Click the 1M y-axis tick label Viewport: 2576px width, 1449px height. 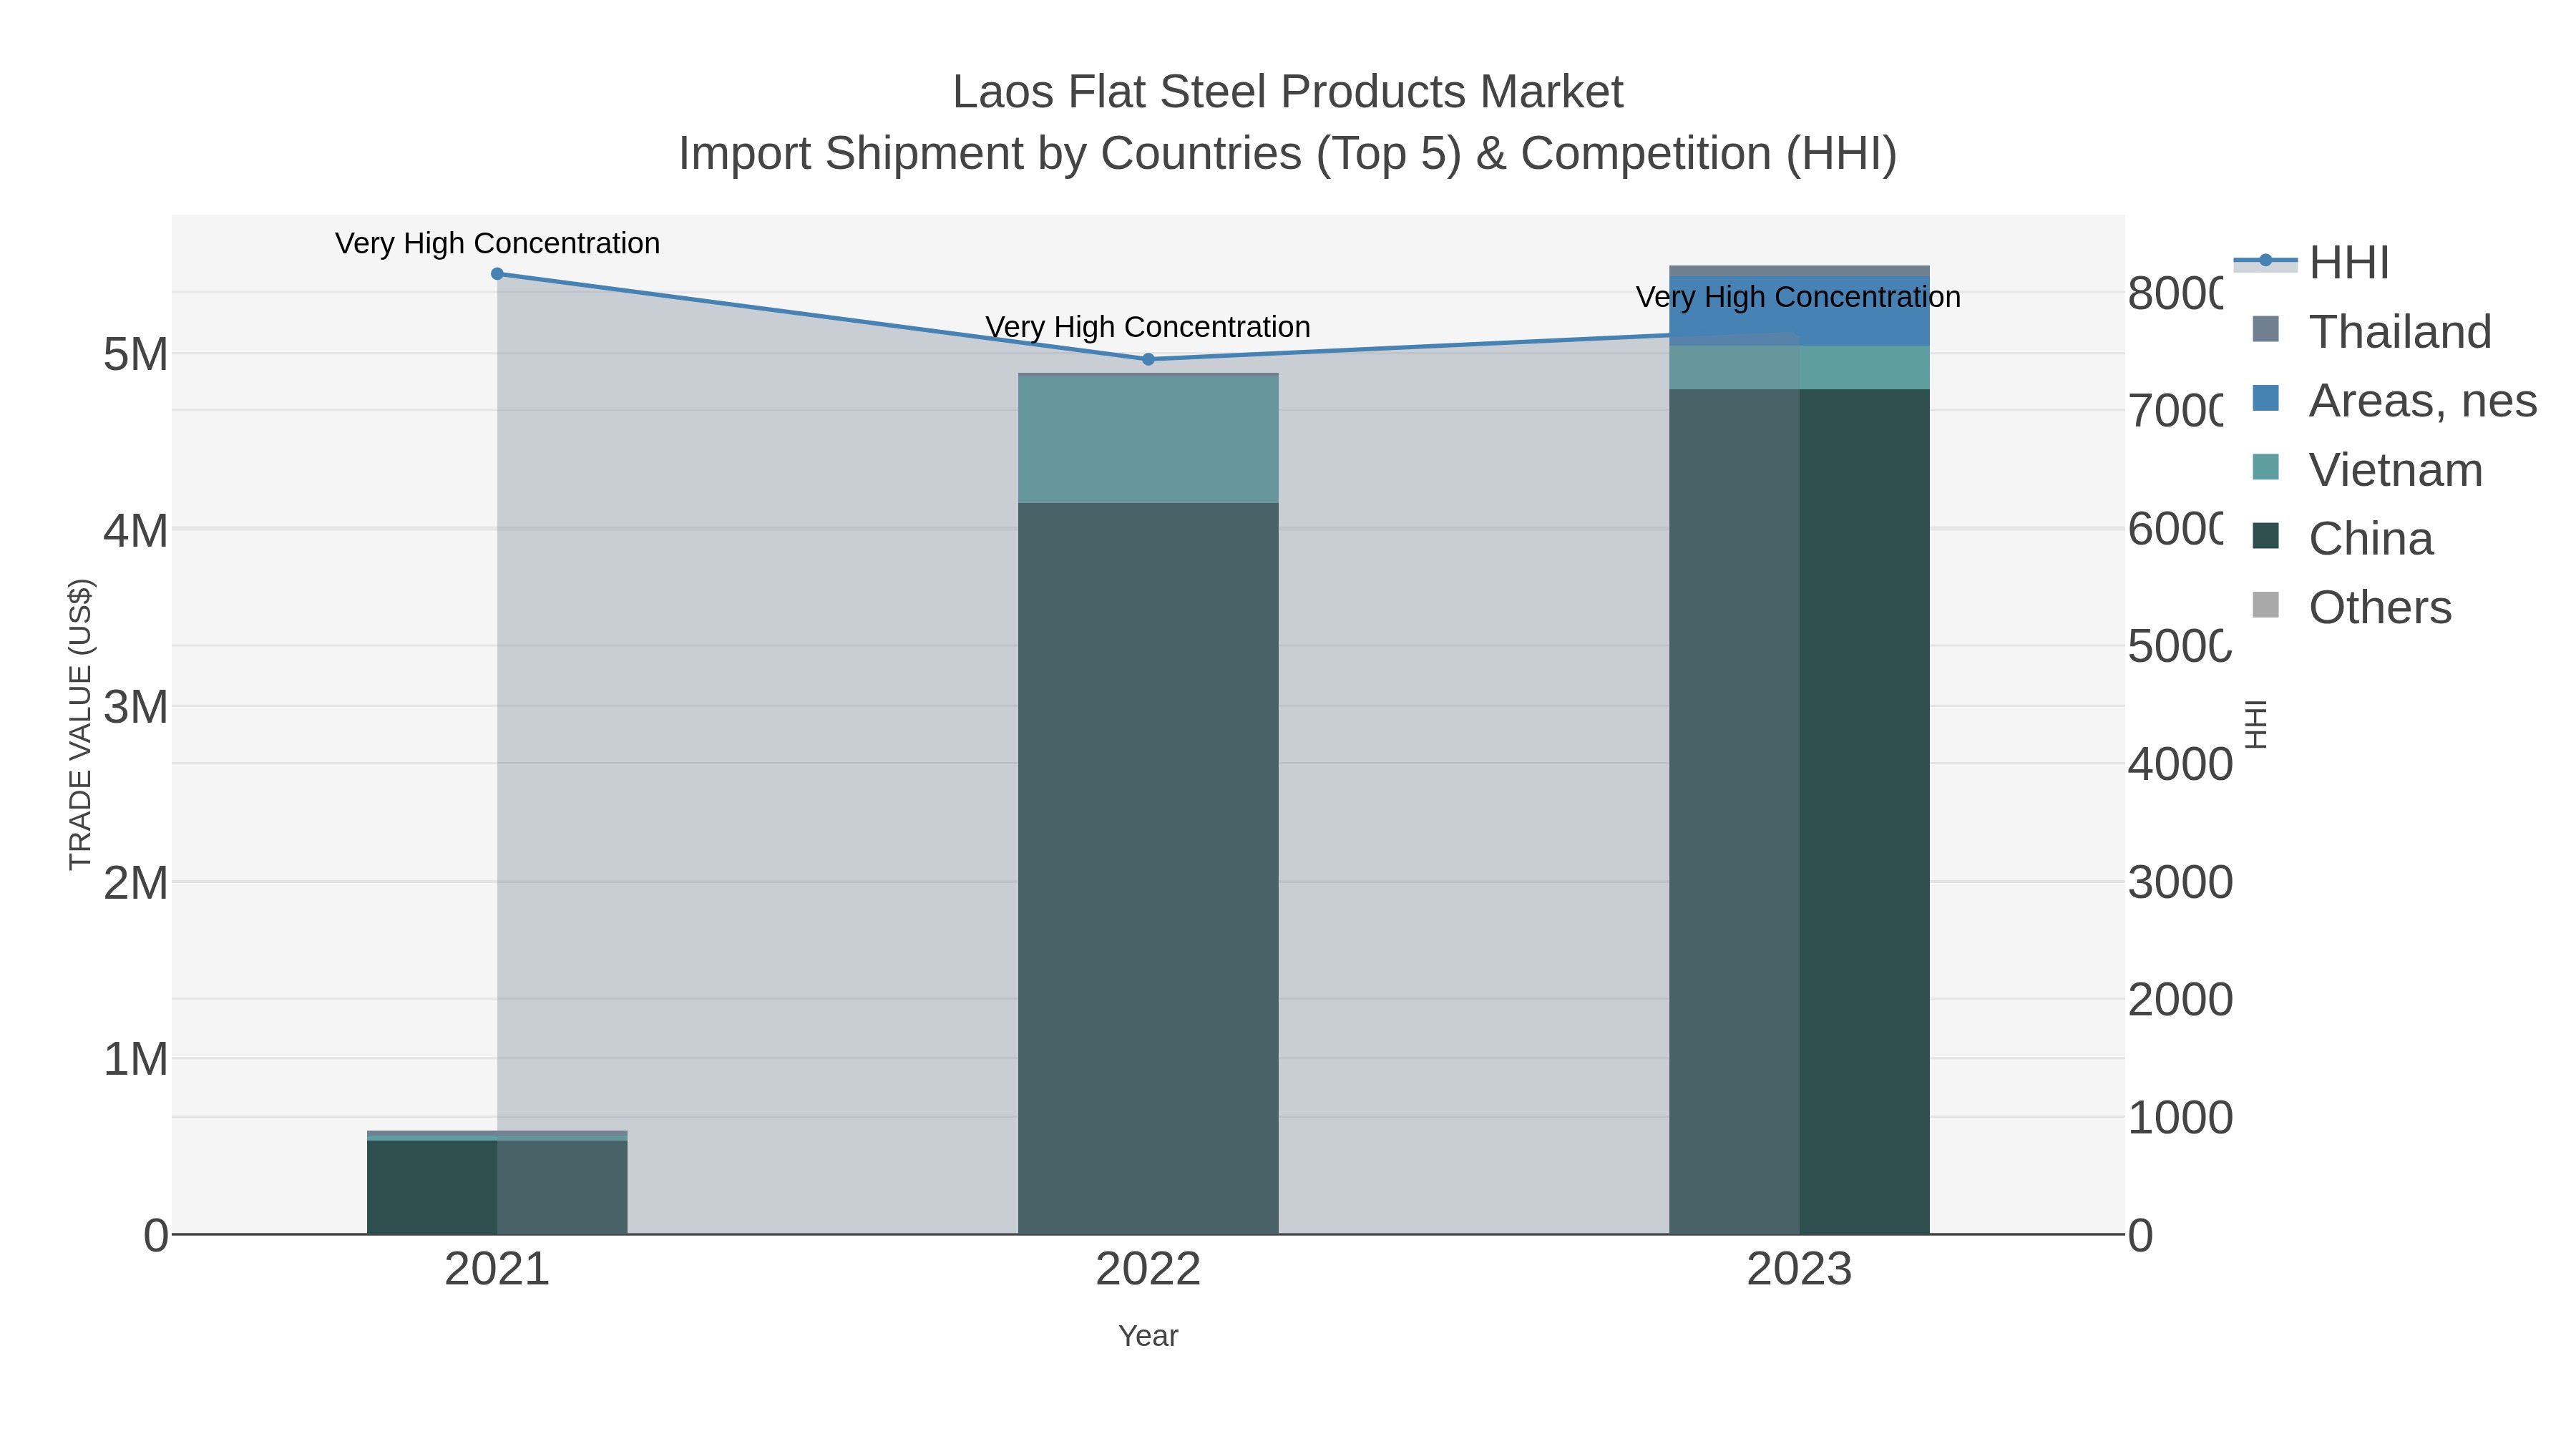(x=136, y=1059)
